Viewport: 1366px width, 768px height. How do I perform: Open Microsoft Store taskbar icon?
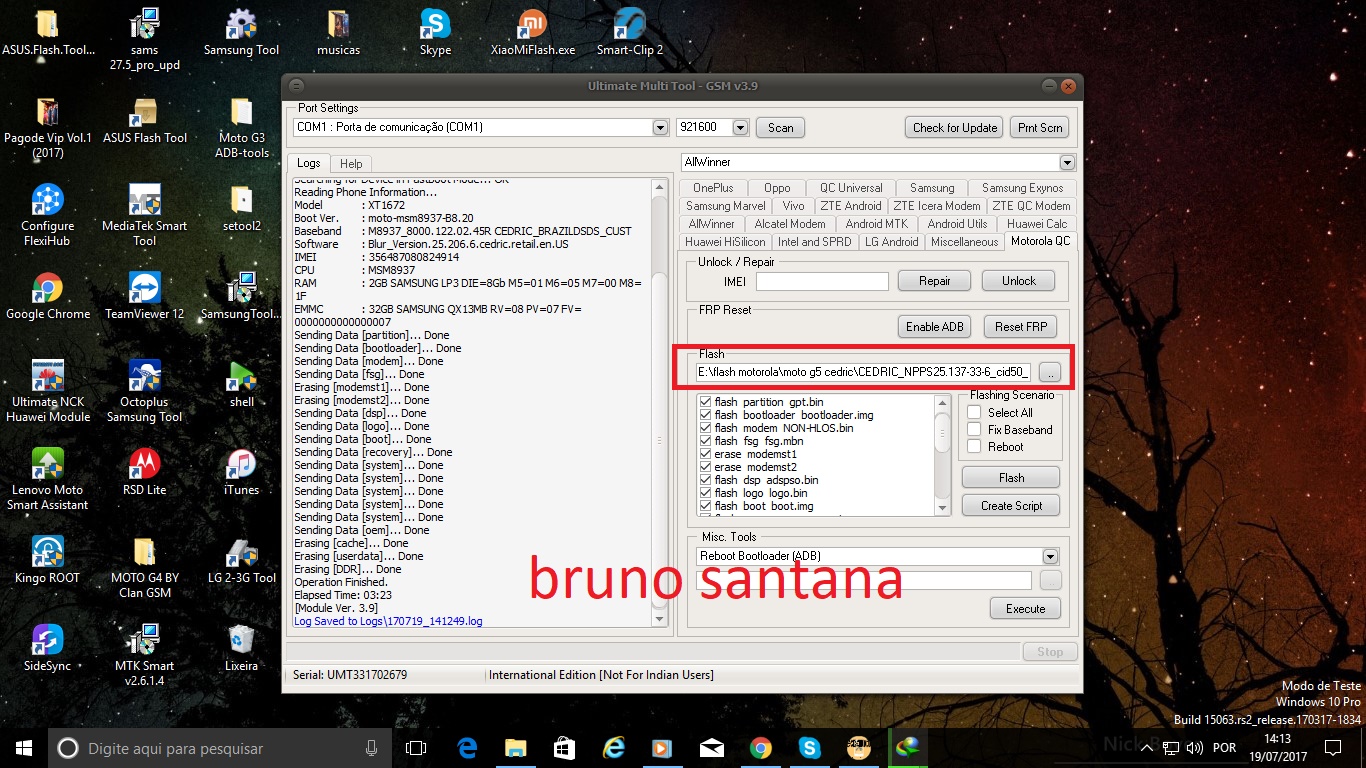pyautogui.click(x=563, y=747)
